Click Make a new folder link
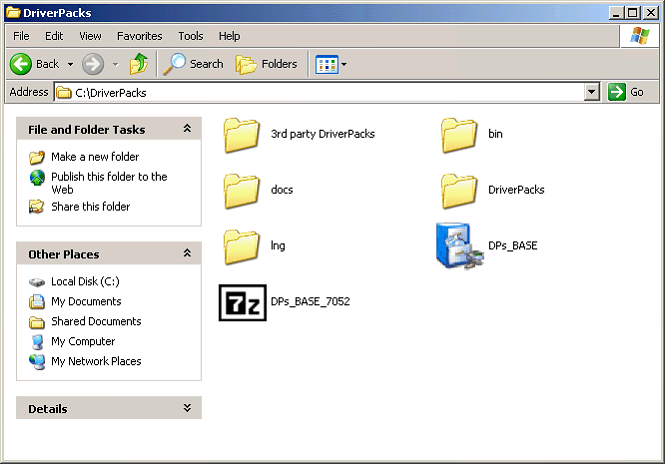 (x=95, y=157)
